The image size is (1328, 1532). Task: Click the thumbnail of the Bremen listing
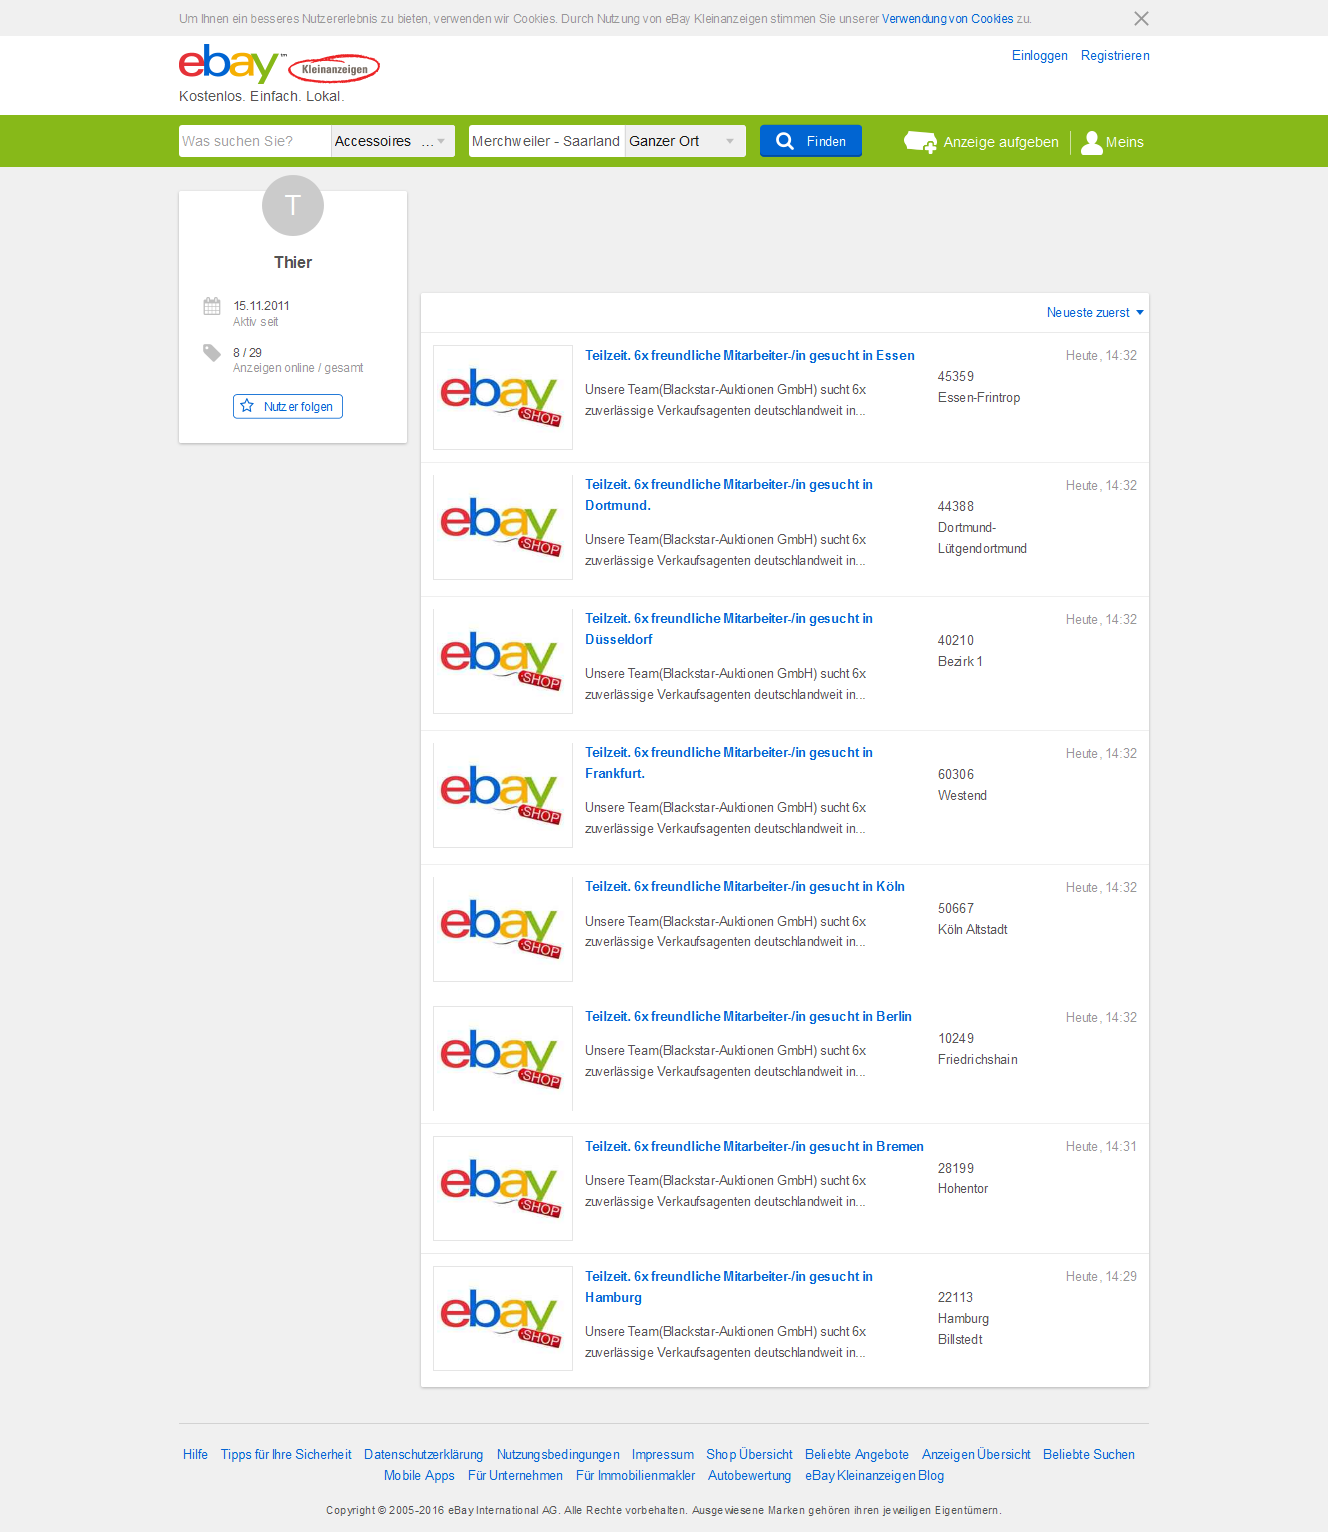tap(503, 1188)
